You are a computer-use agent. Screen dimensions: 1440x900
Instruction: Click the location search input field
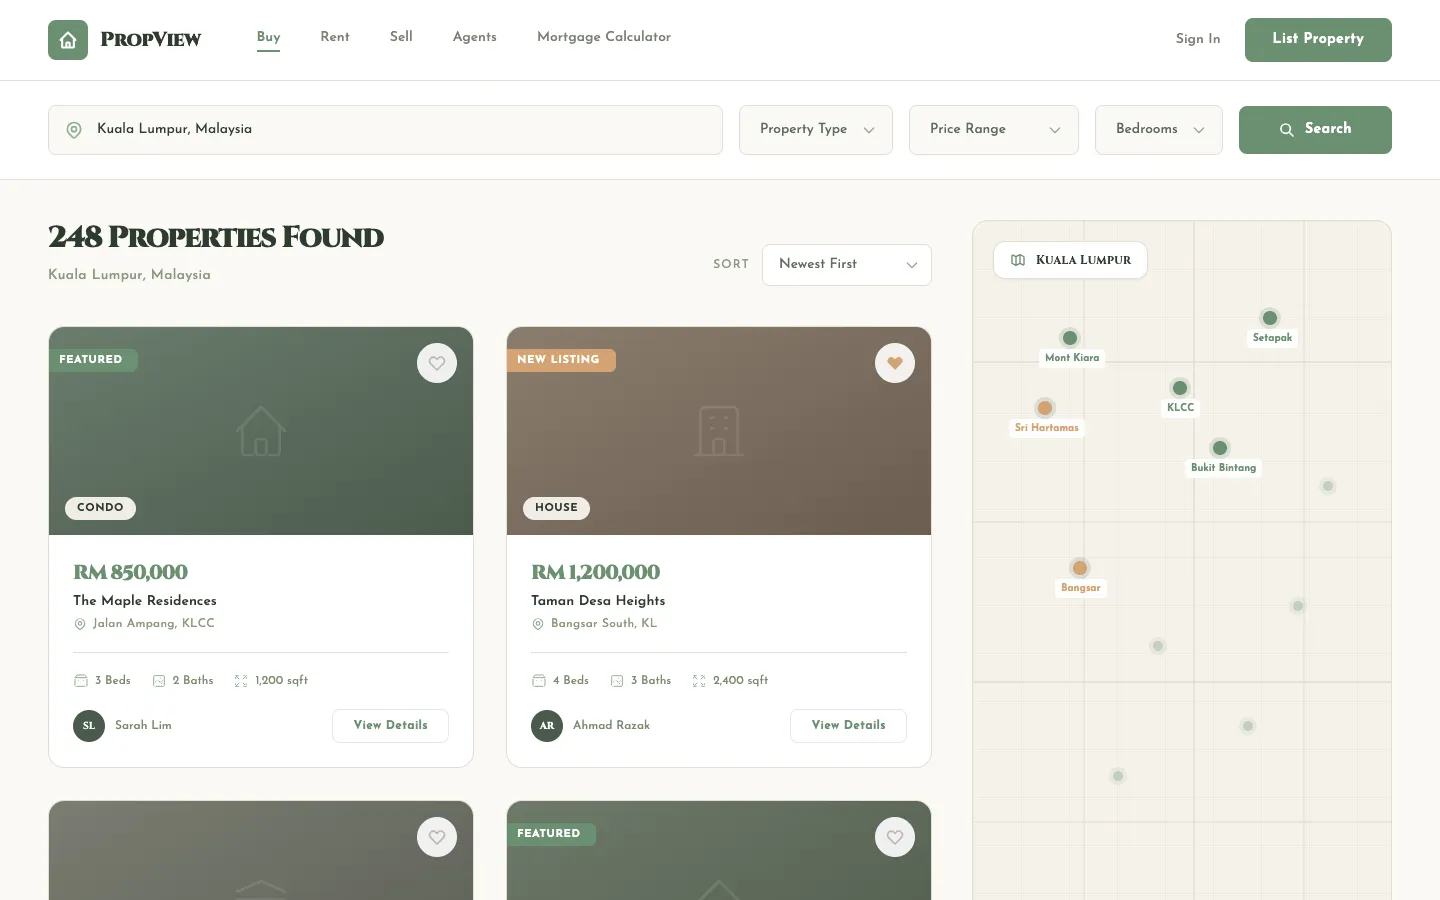coord(385,130)
